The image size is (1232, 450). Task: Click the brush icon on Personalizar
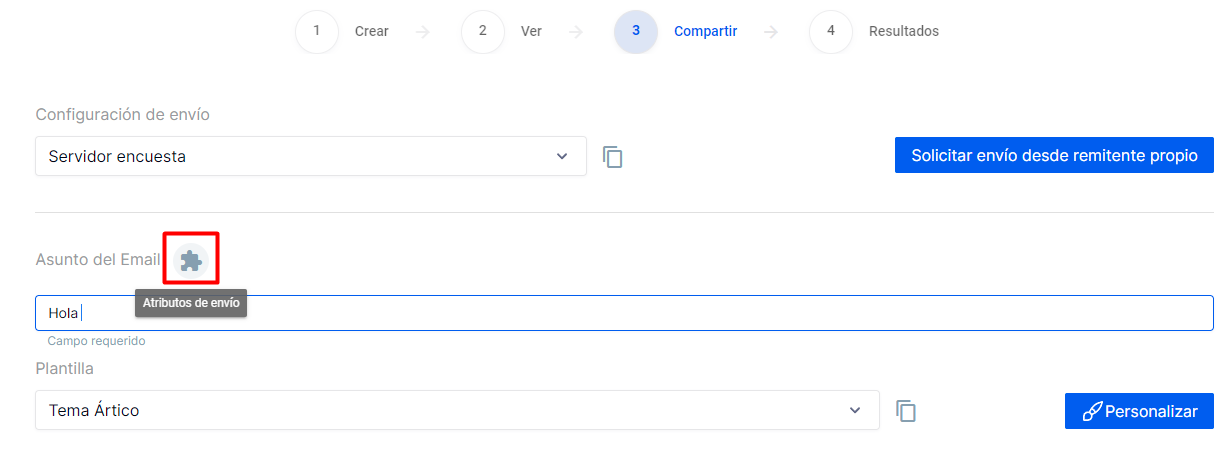click(x=1091, y=411)
